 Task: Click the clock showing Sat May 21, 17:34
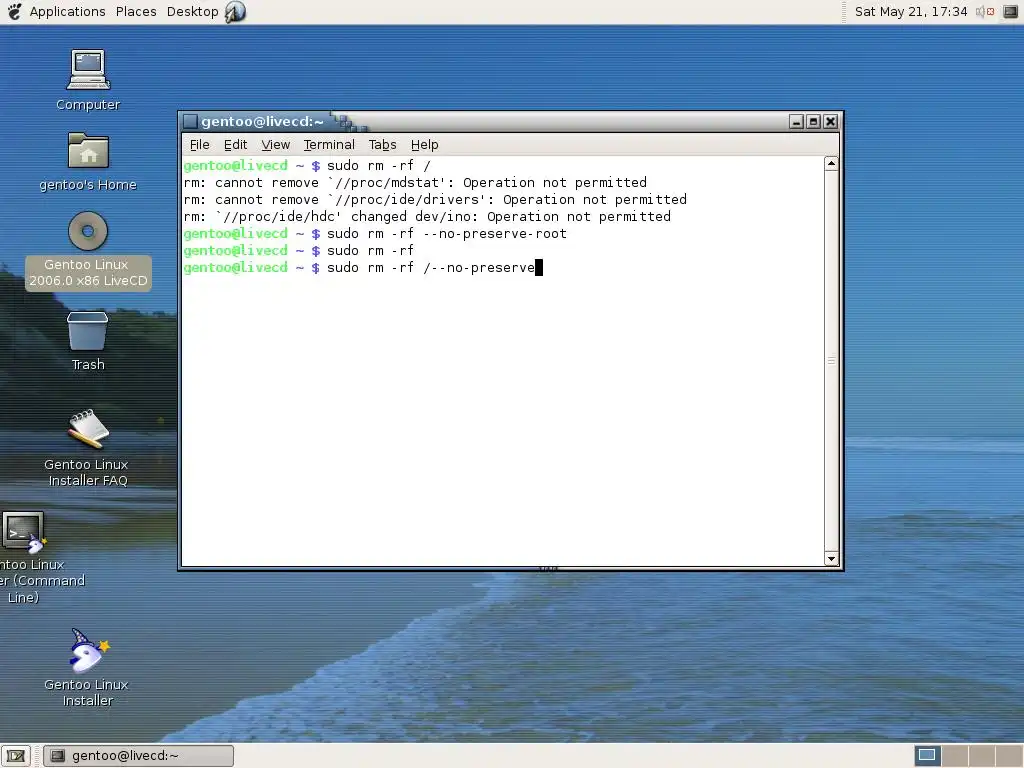pos(910,11)
